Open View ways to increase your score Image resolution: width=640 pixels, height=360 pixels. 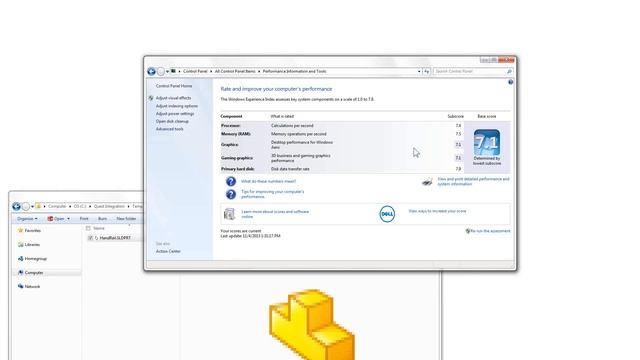coord(437,211)
